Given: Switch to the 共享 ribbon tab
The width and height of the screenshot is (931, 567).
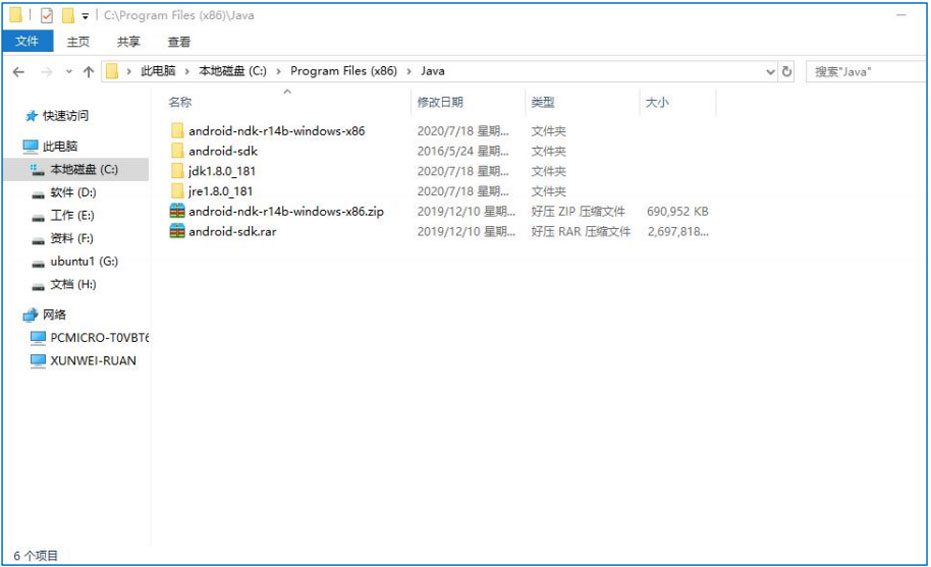Looking at the screenshot, I should (128, 42).
